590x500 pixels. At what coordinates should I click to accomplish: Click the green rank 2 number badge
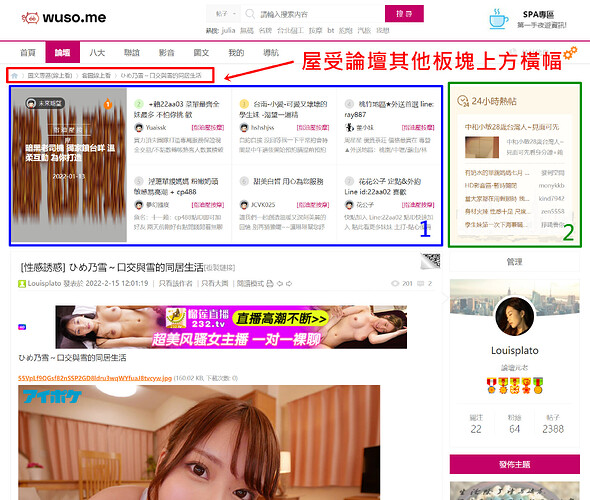tap(139, 104)
